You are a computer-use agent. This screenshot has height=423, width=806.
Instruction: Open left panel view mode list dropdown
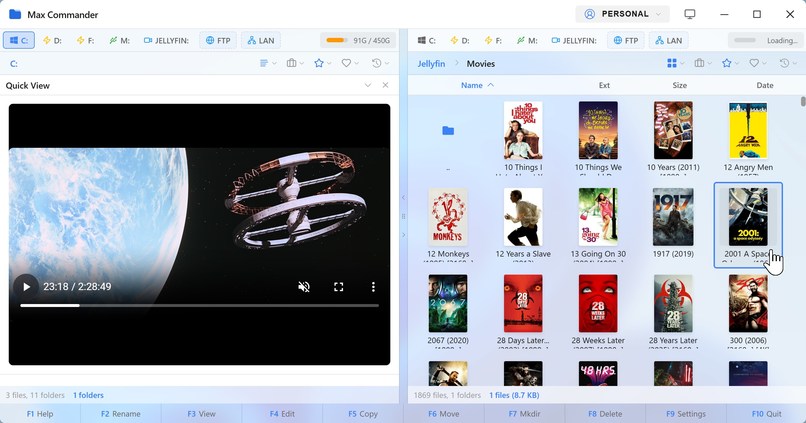(268, 63)
